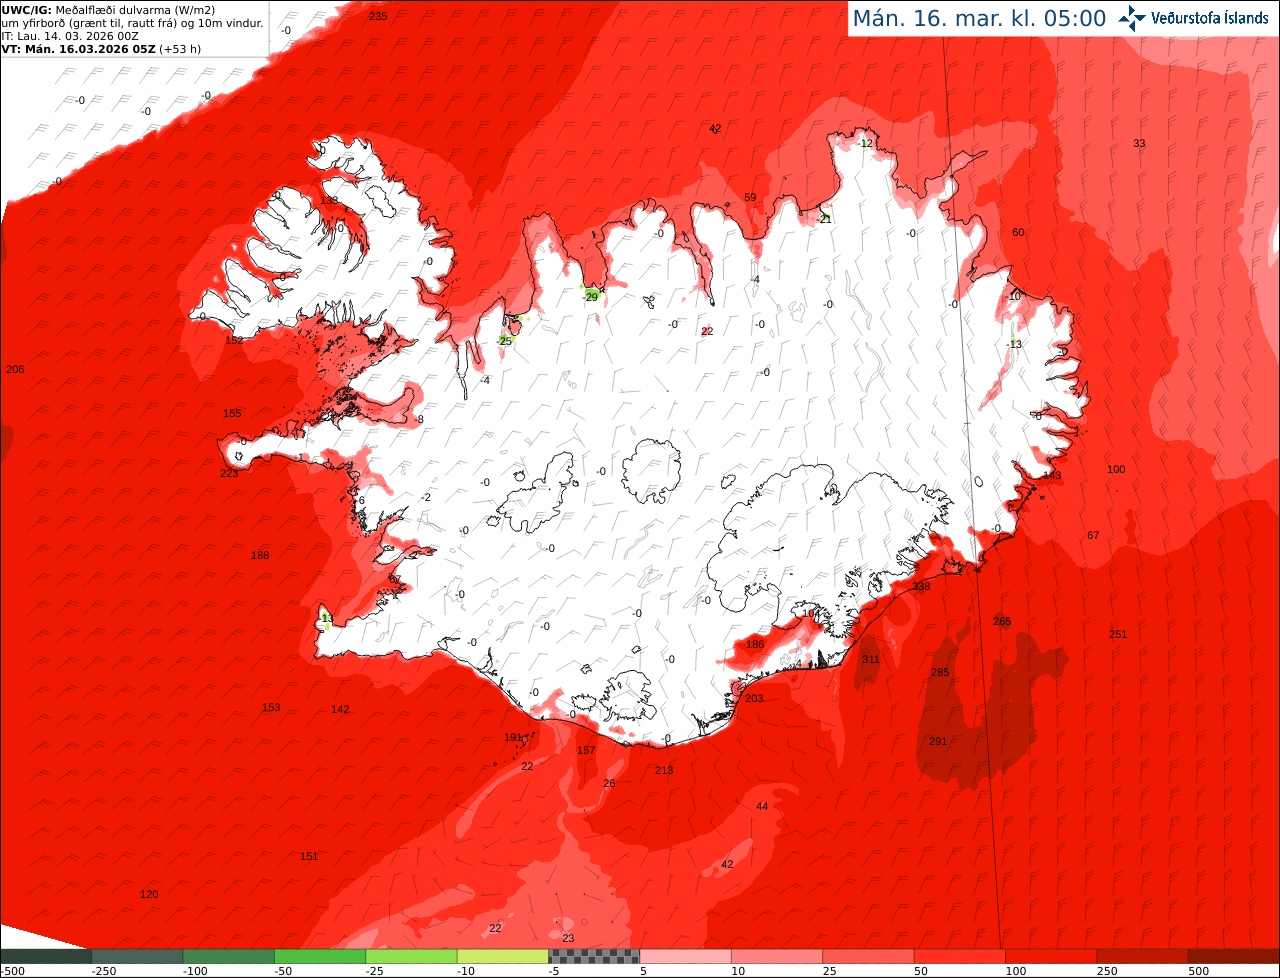
Task: Click the map value -13
Action: click(x=1014, y=345)
